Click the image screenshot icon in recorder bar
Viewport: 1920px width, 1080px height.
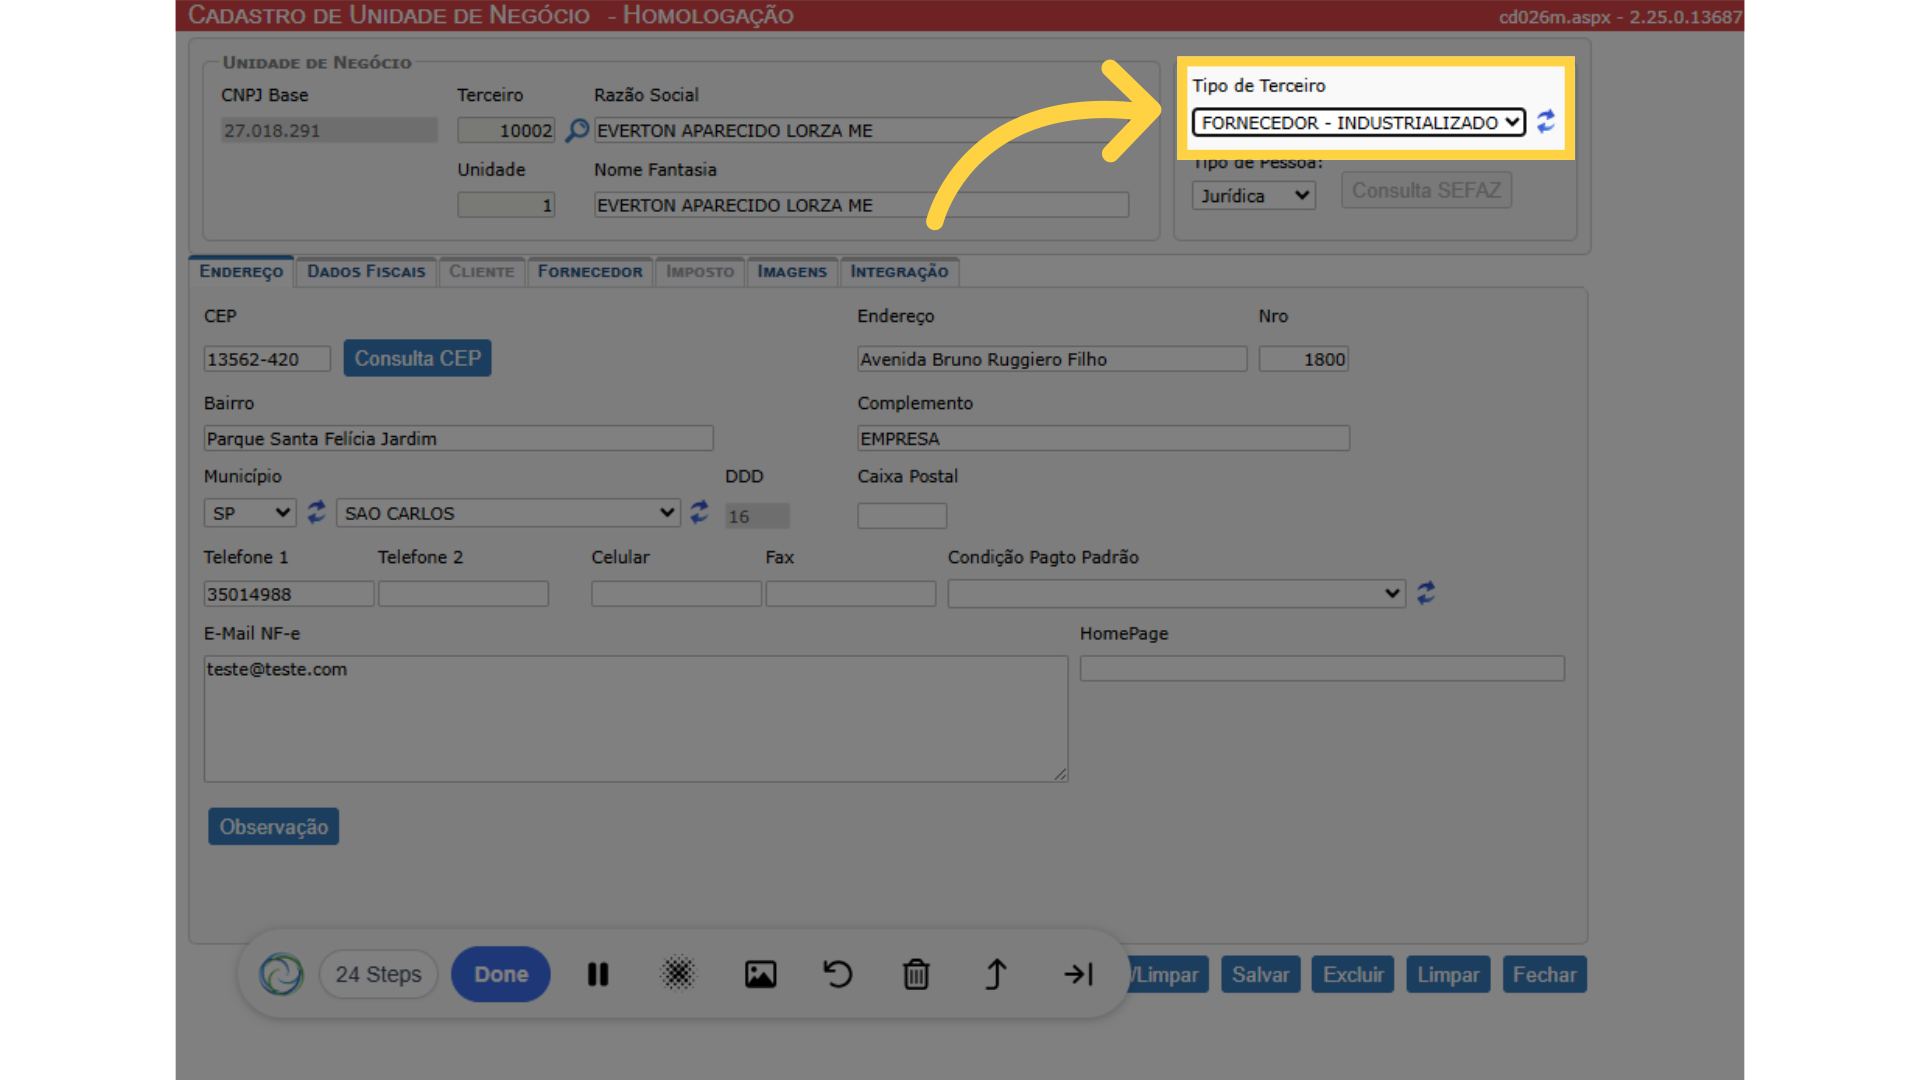(x=760, y=974)
